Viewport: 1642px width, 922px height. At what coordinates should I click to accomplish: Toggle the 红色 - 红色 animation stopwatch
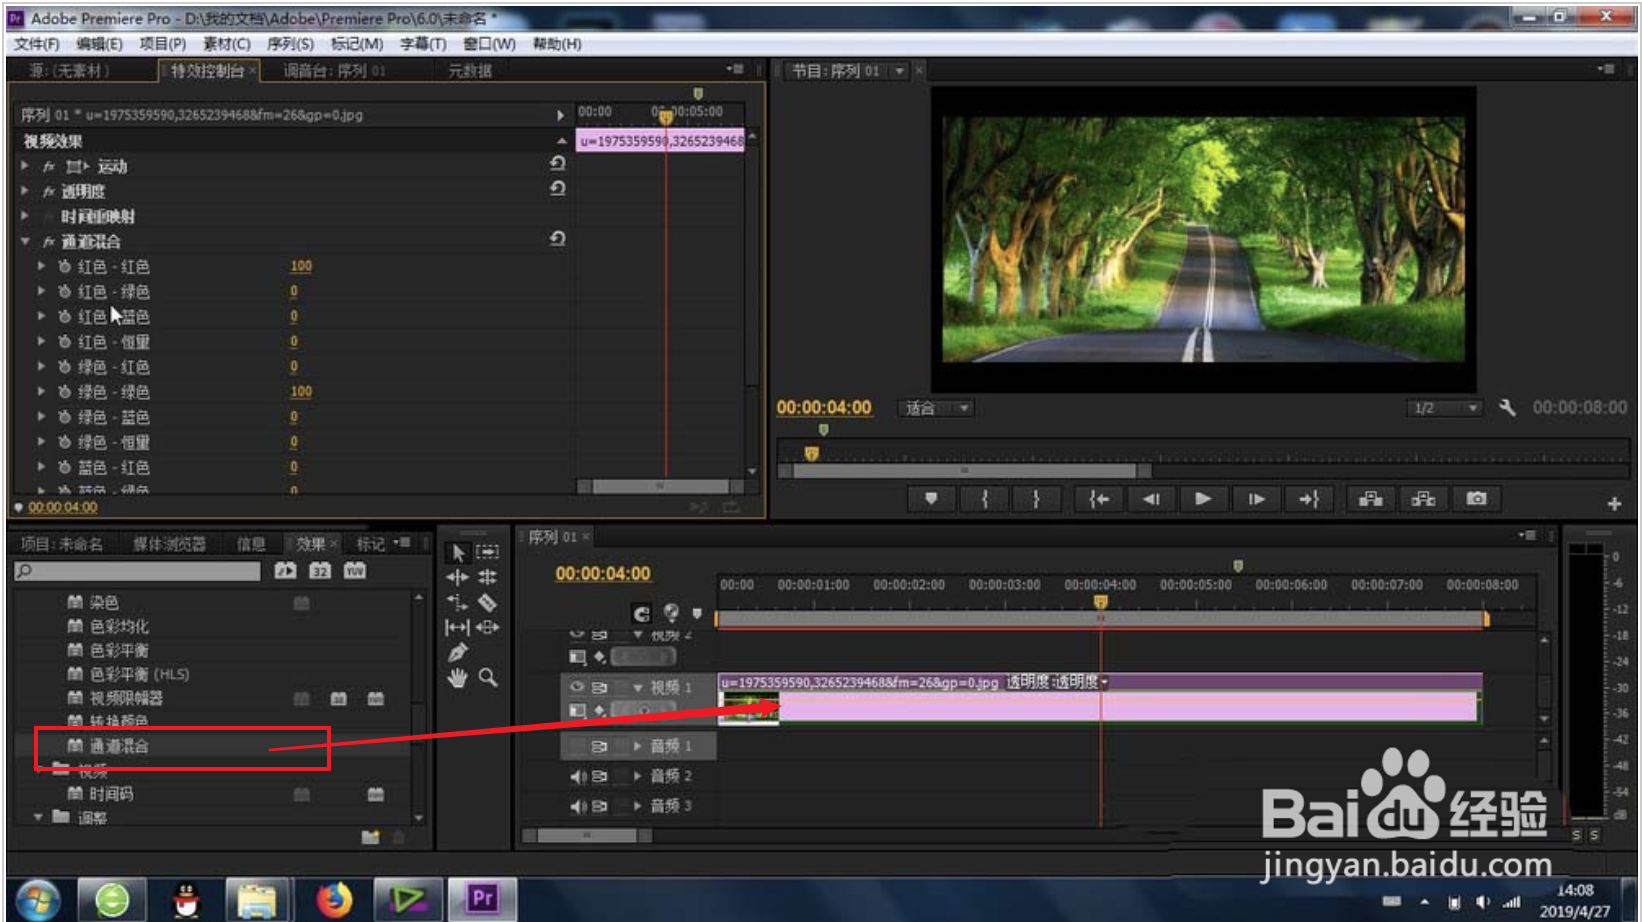point(64,266)
